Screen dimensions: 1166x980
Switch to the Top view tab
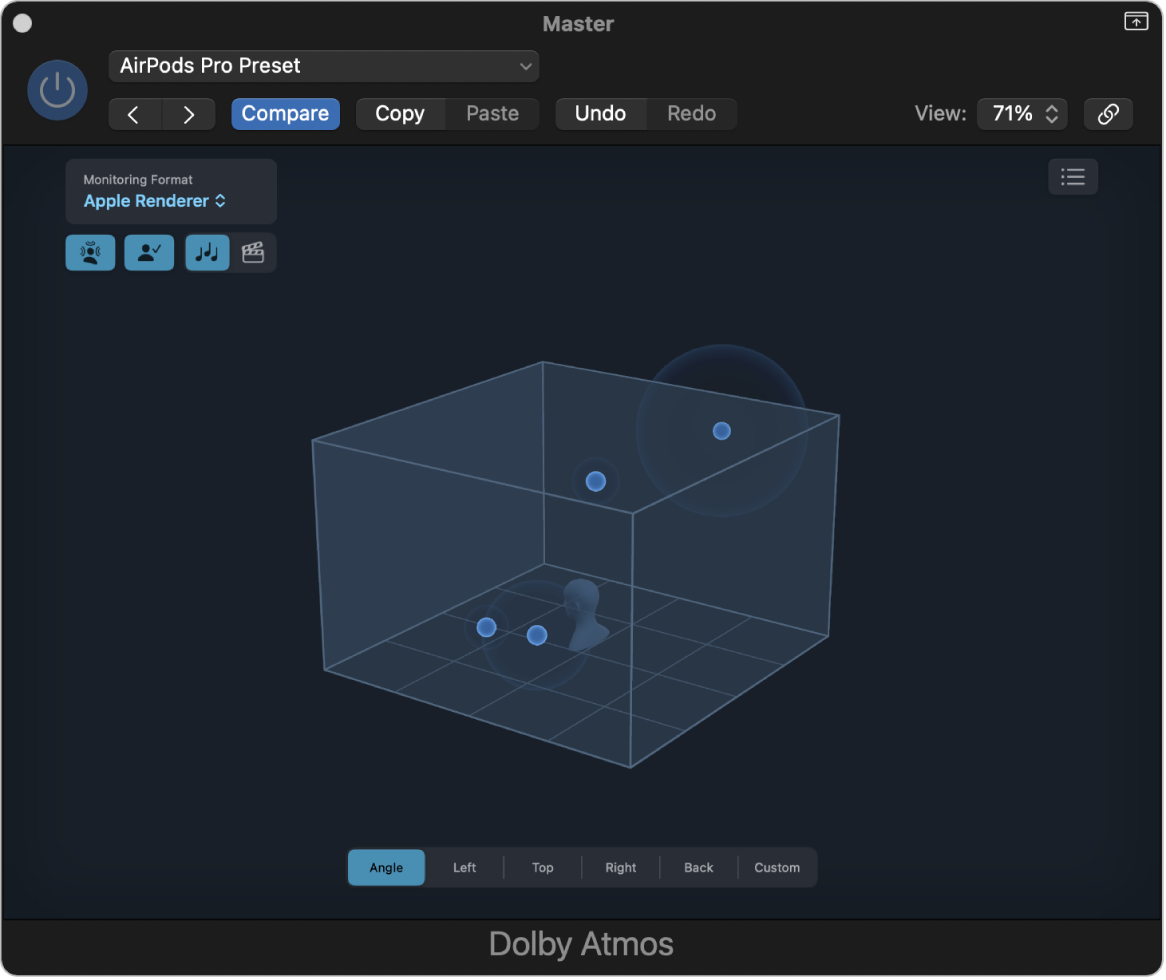(x=542, y=867)
